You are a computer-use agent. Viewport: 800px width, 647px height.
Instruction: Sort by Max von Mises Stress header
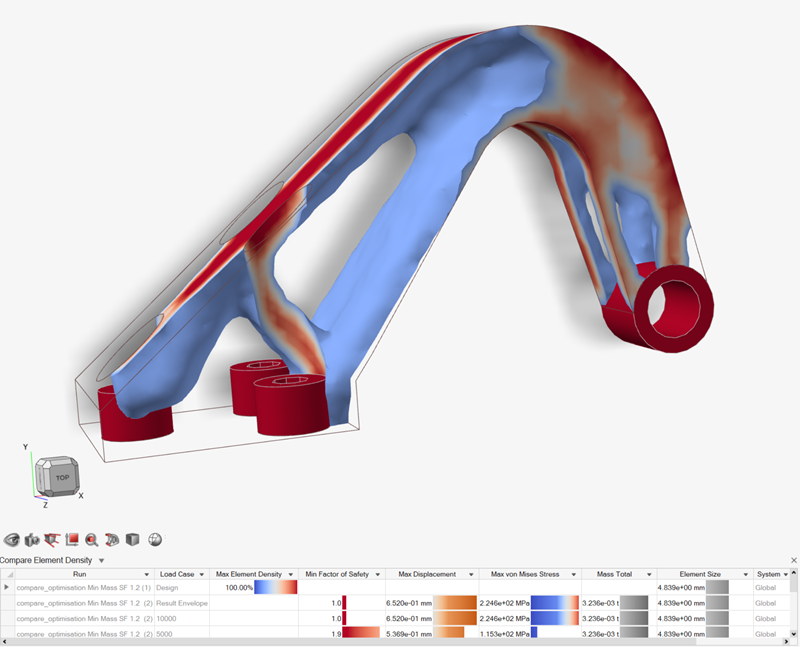click(x=525, y=574)
